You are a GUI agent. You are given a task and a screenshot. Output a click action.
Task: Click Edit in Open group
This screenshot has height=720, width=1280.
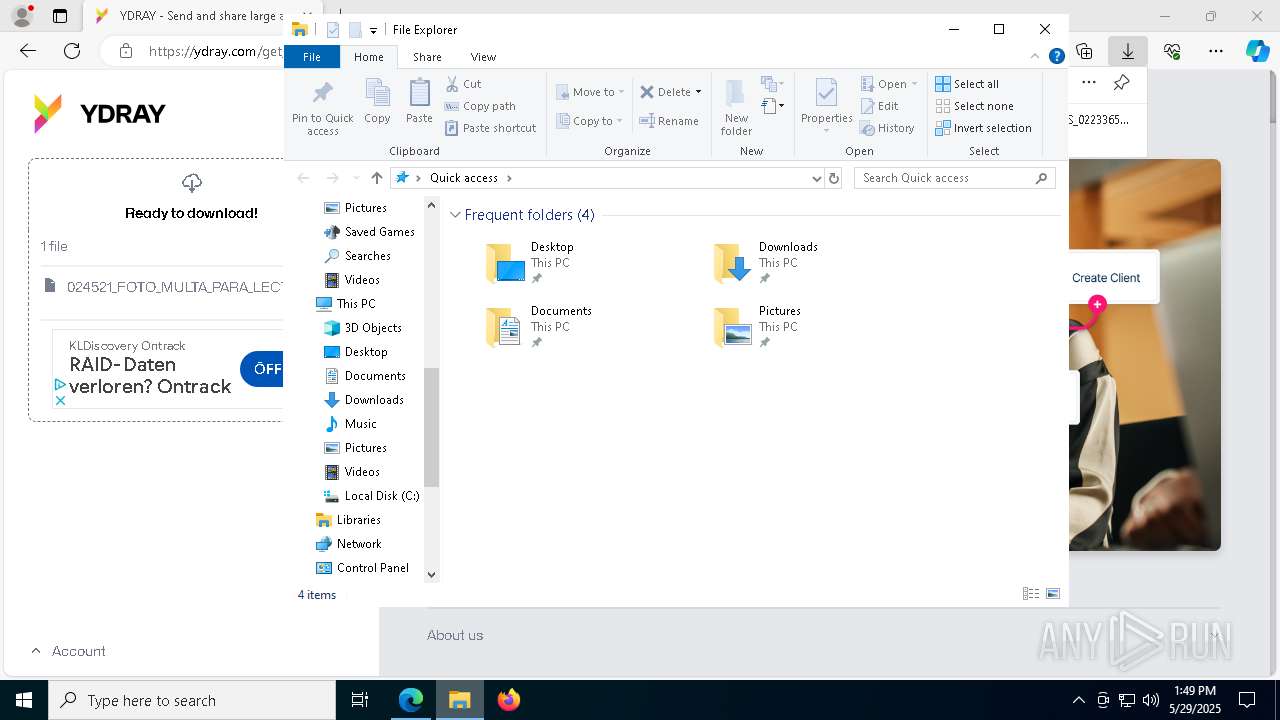[x=879, y=106]
